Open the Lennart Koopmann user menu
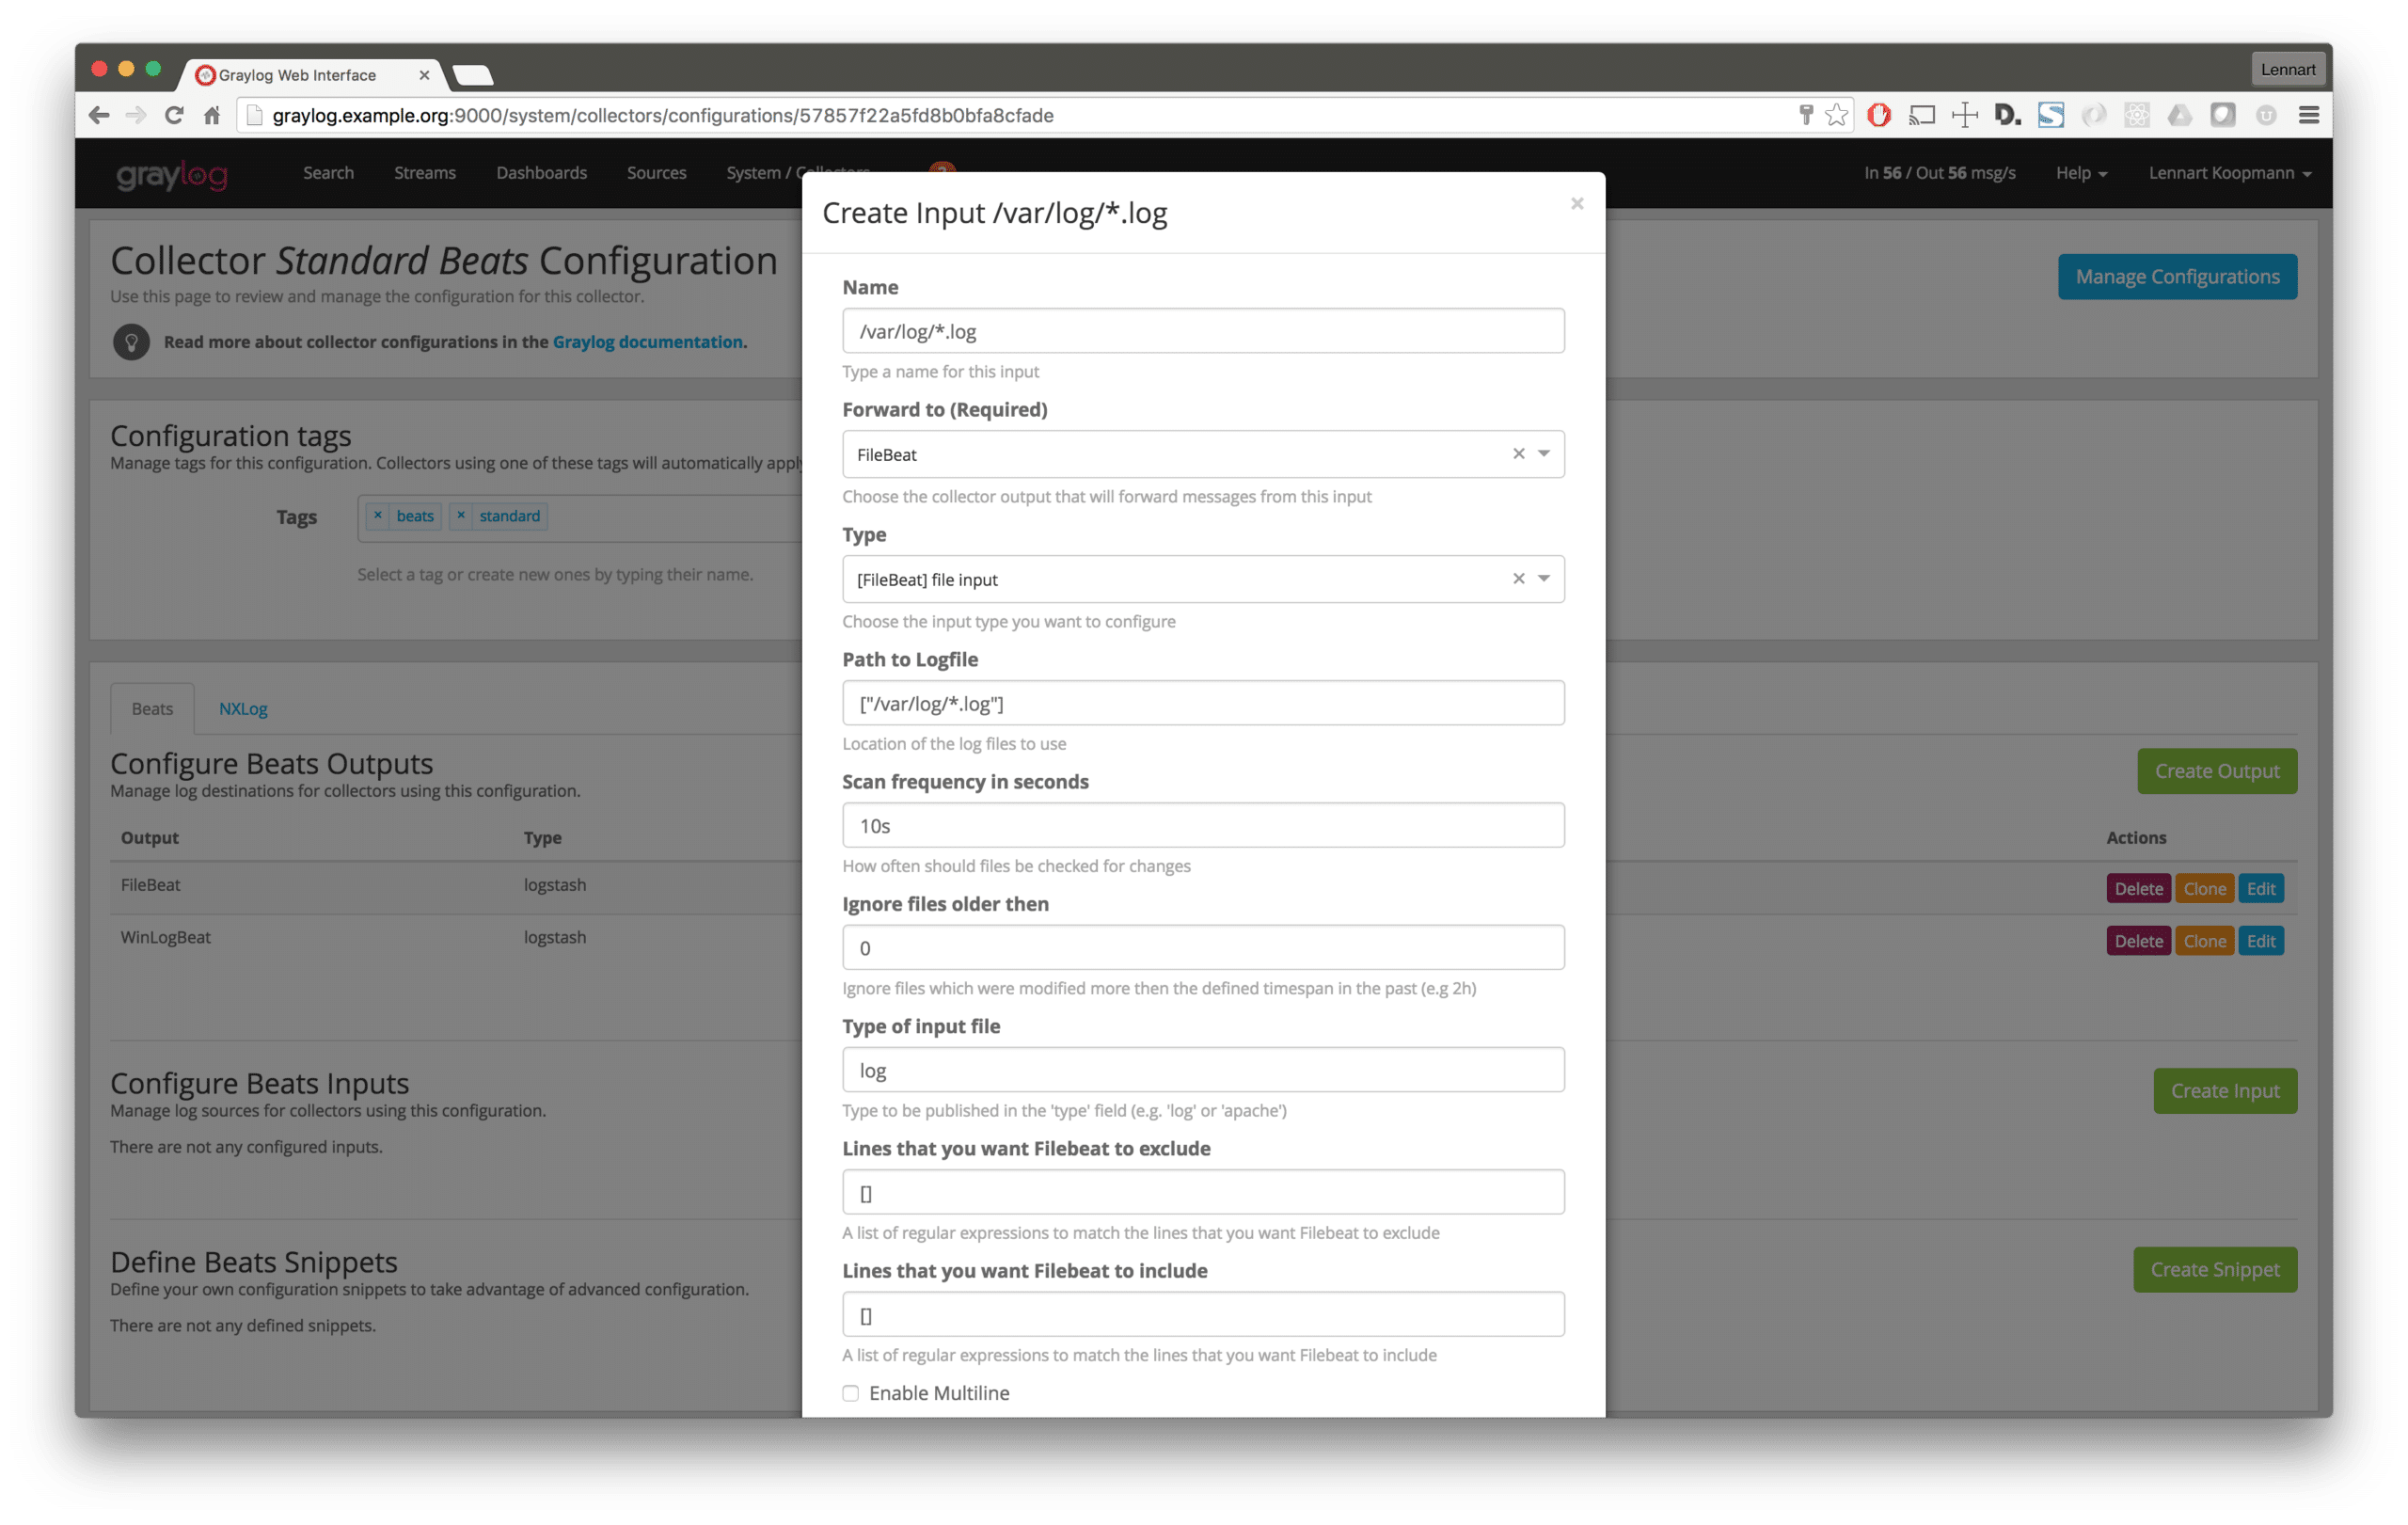Image resolution: width=2408 pixels, height=1525 pixels. [2229, 173]
